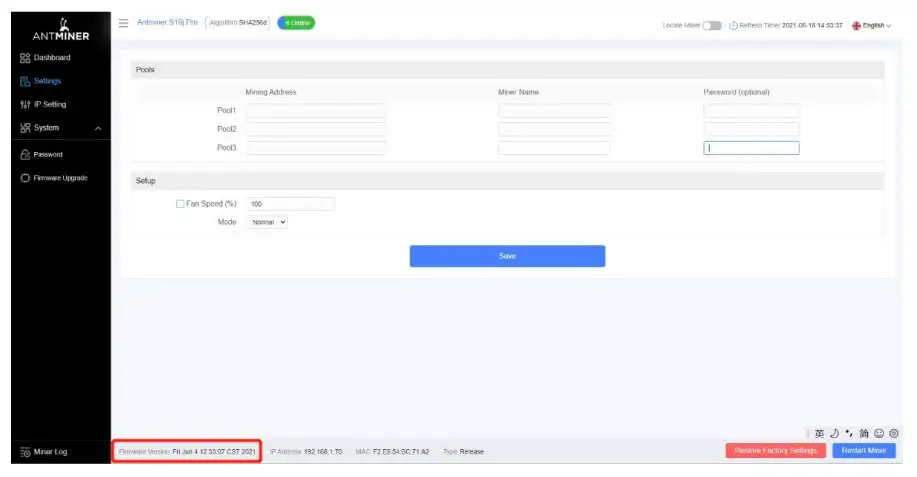Viewport: 917px width, 477px height.
Task: Click the Setup section header
Action: [x=507, y=181]
